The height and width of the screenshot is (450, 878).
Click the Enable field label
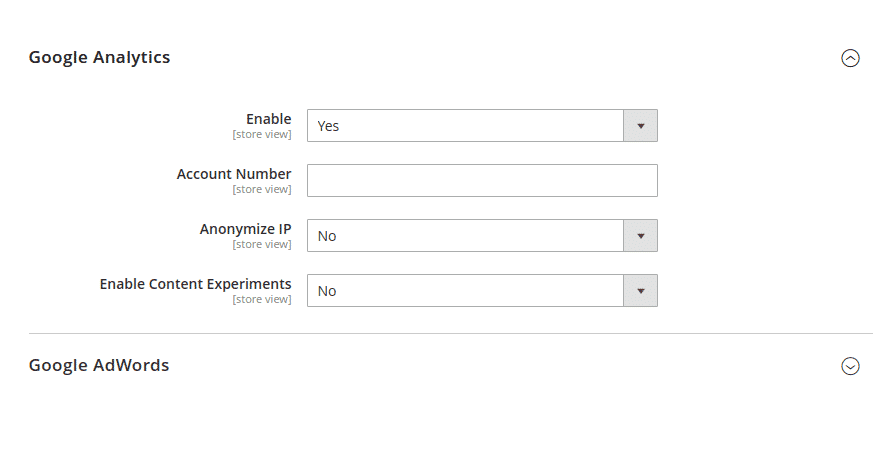coord(269,119)
